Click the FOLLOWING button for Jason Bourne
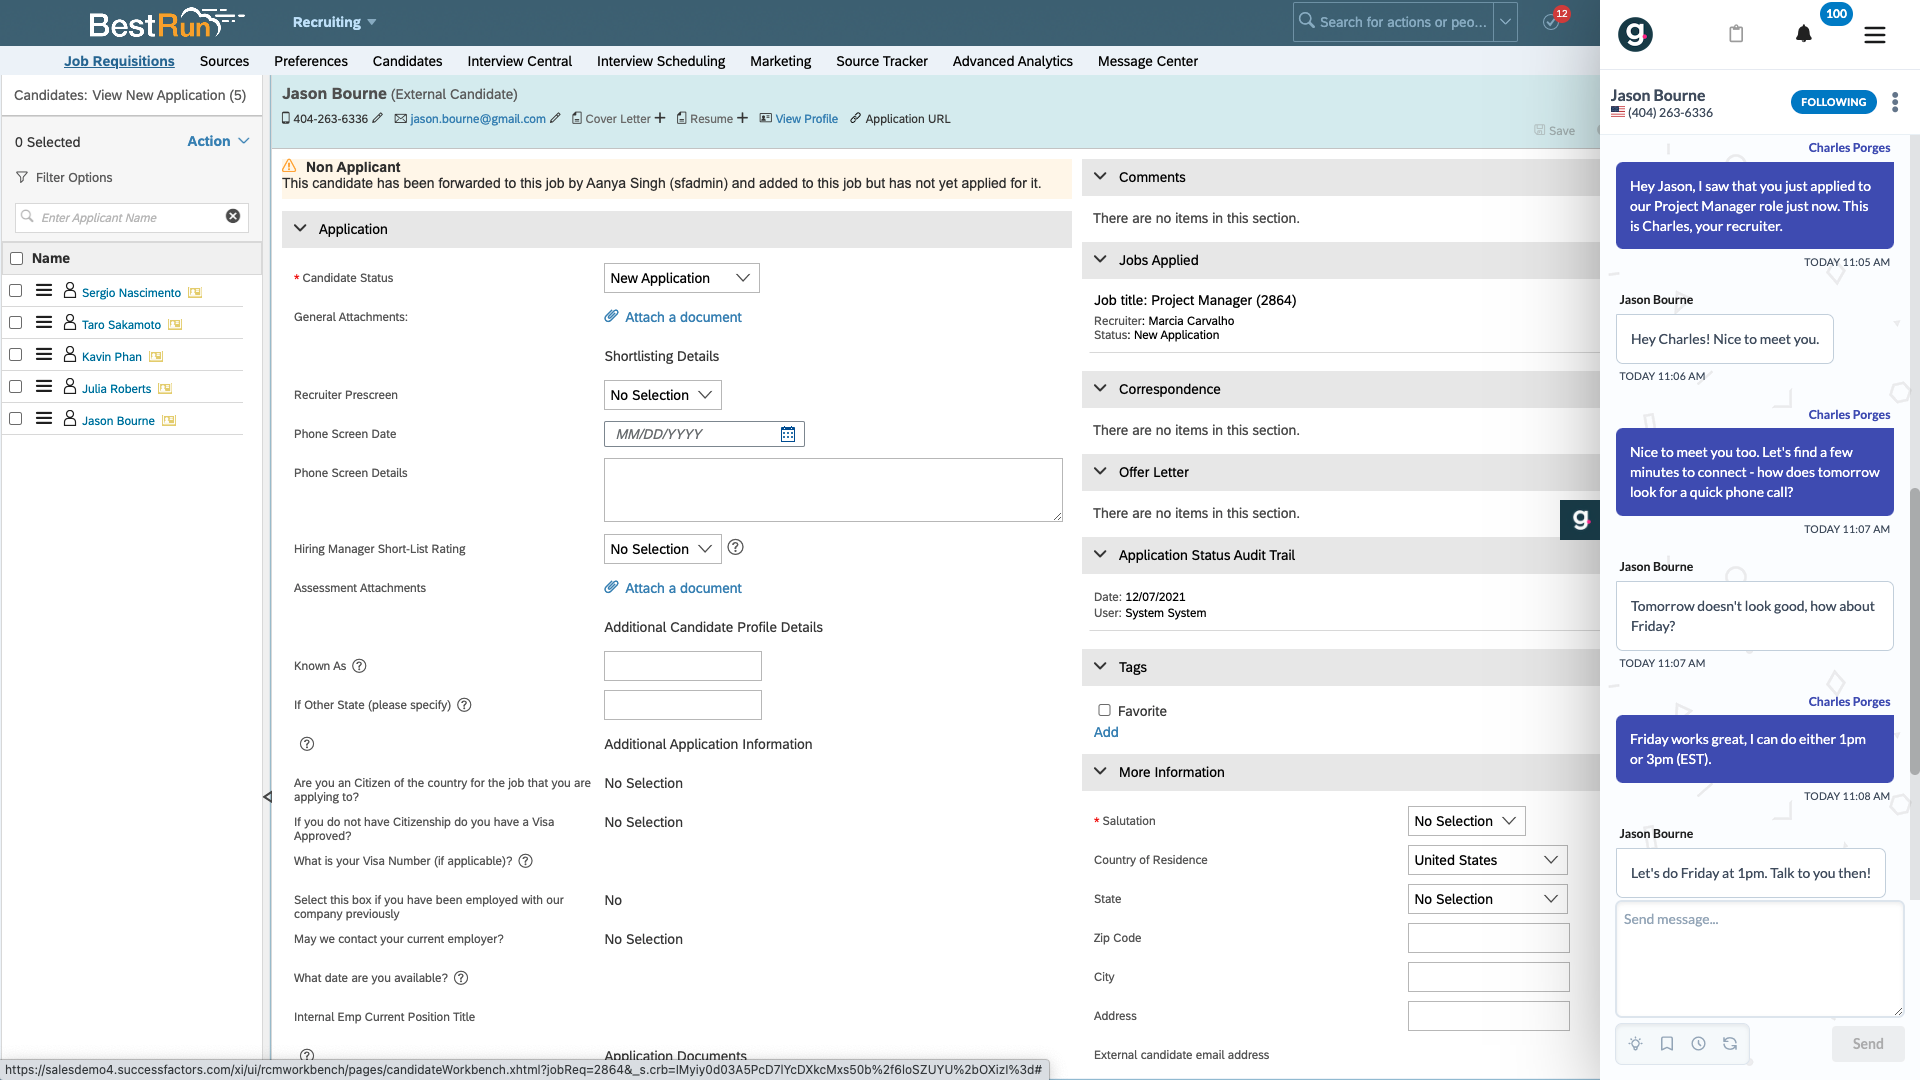Viewport: 1920px width, 1080px height. (1833, 102)
